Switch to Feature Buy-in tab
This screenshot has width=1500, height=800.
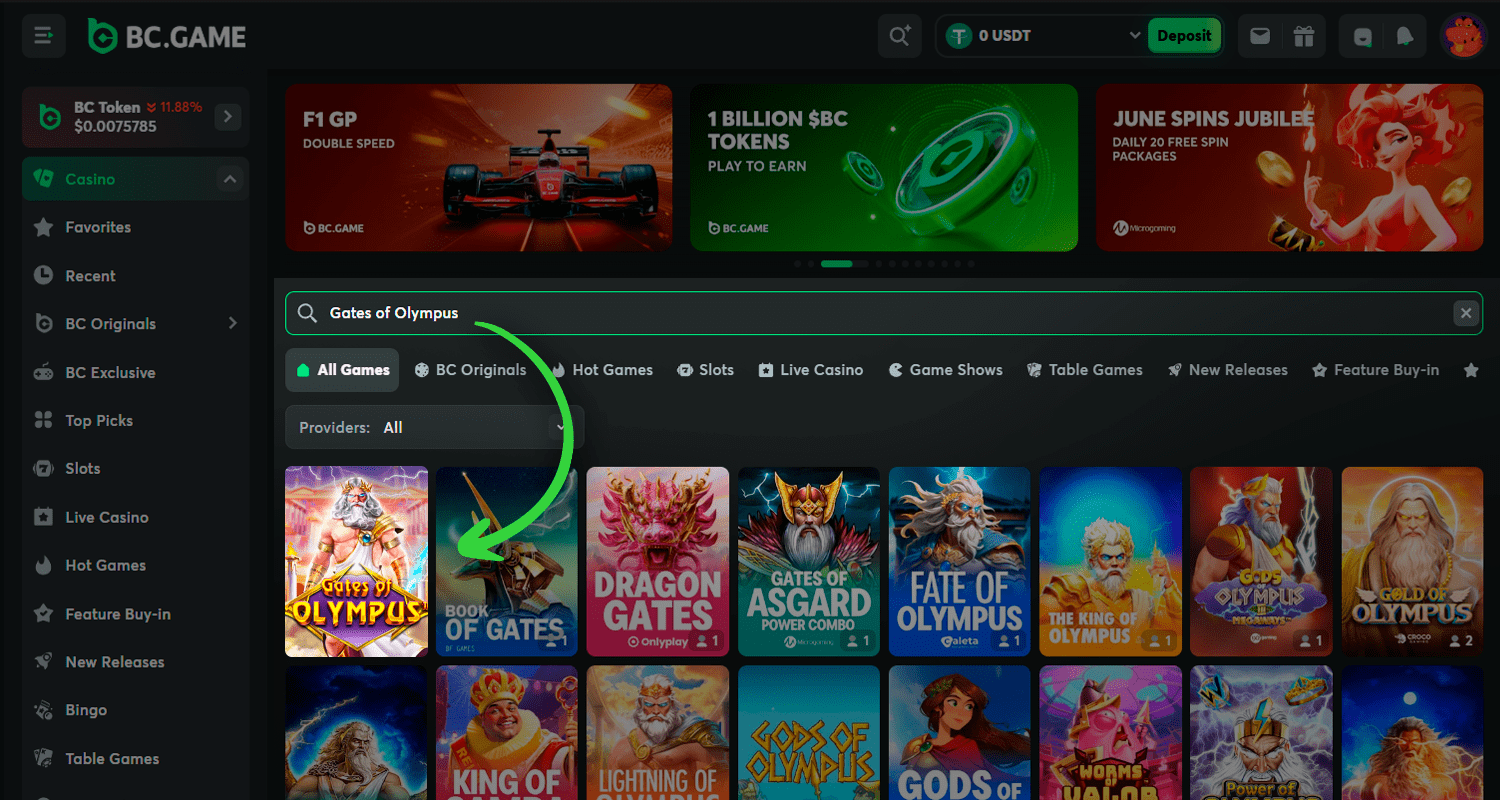1375,370
